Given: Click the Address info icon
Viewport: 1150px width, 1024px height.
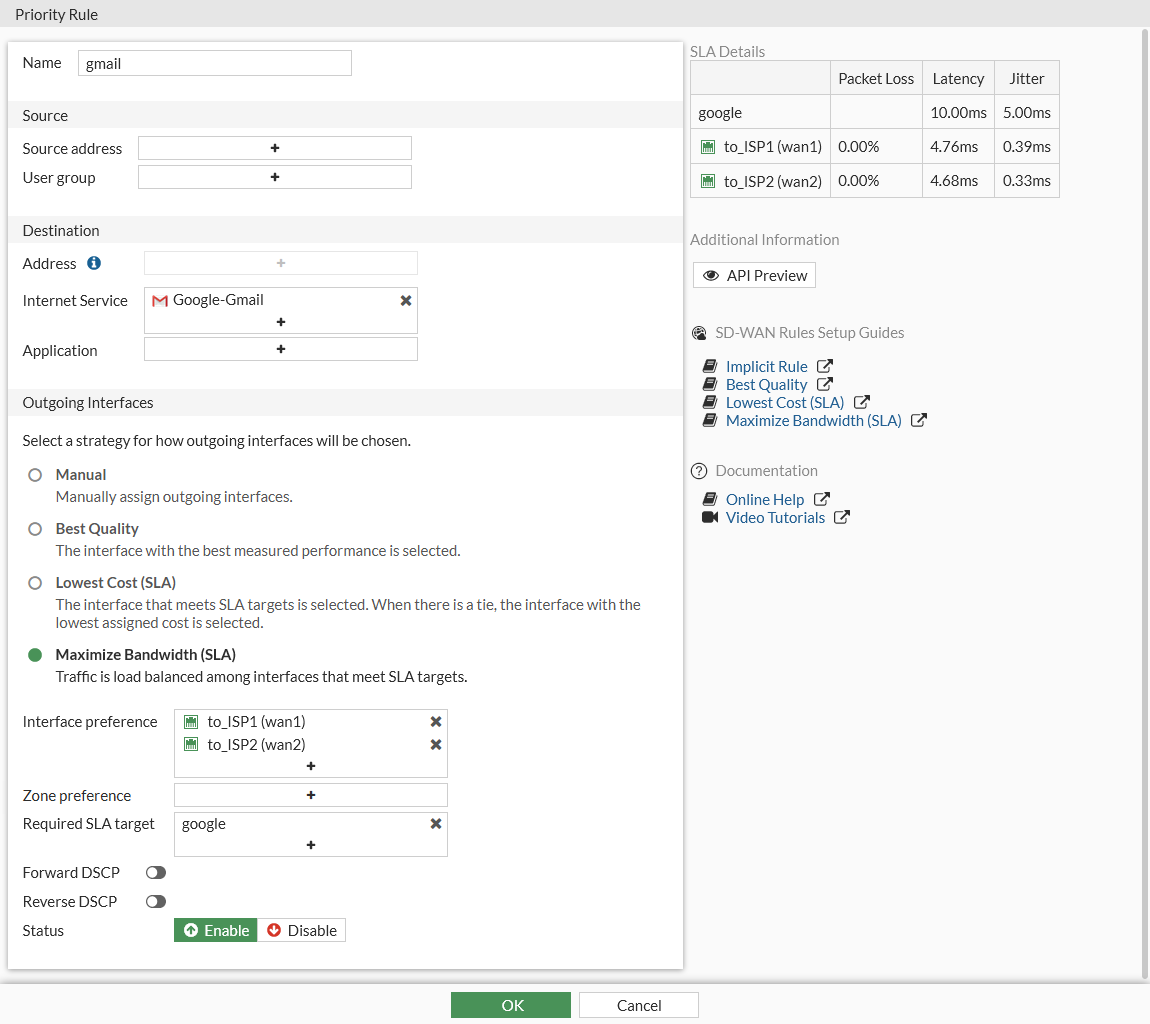Looking at the screenshot, I should 94,263.
